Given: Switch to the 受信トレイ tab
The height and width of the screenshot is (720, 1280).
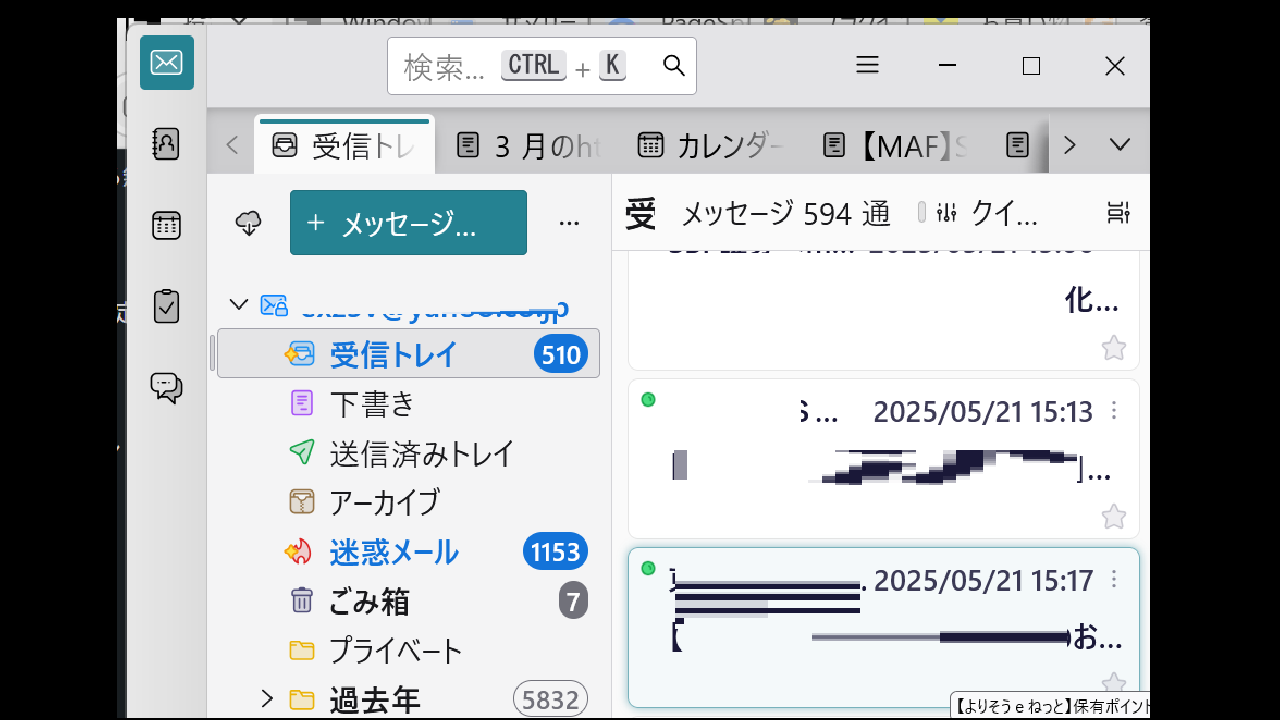Looking at the screenshot, I should click(344, 146).
